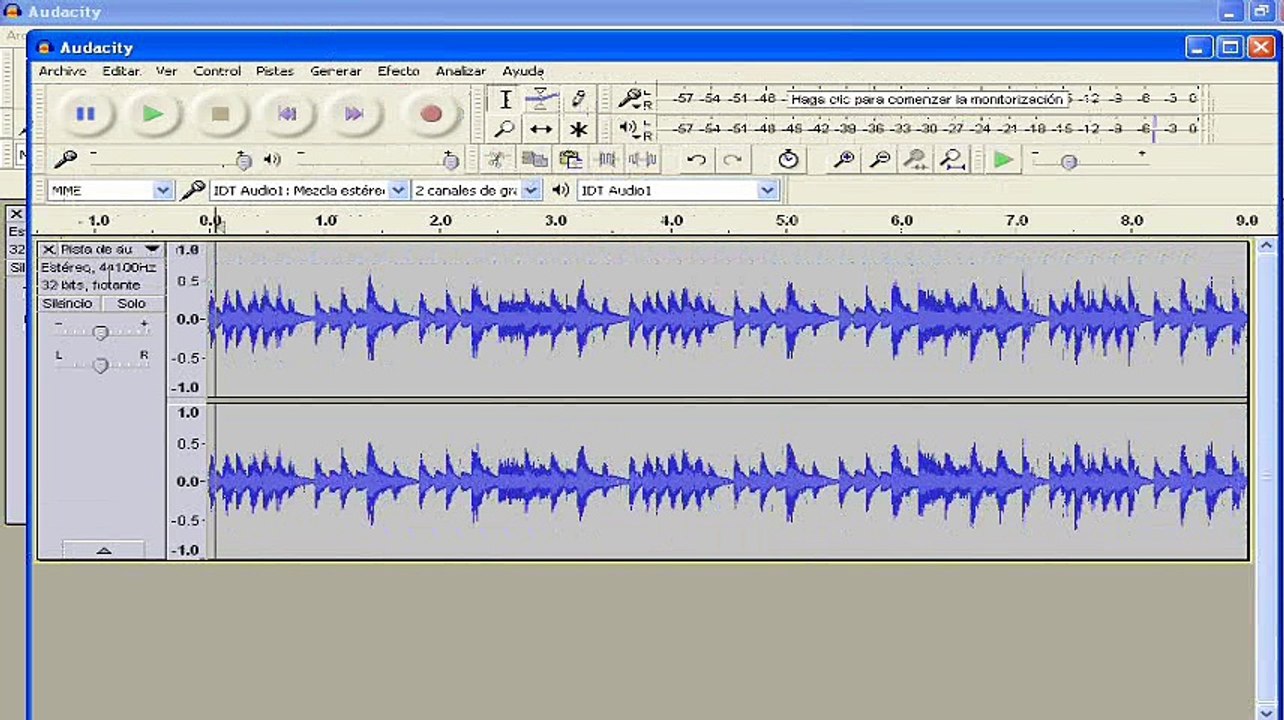Click the Play-at-speed green arrow

1003,159
